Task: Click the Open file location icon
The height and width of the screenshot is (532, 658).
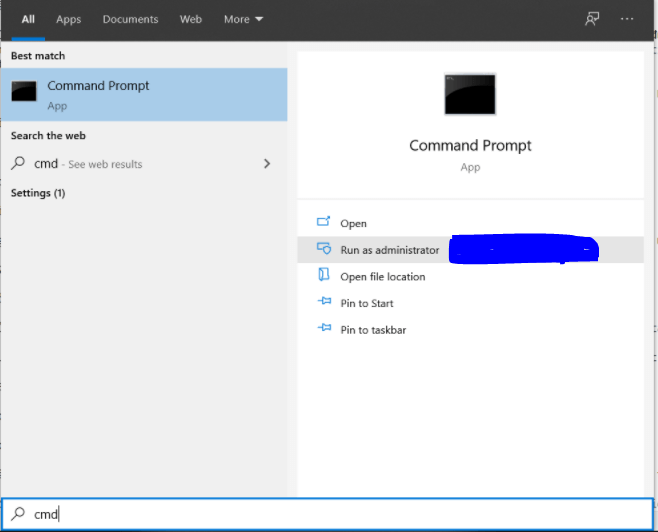Action: (324, 274)
